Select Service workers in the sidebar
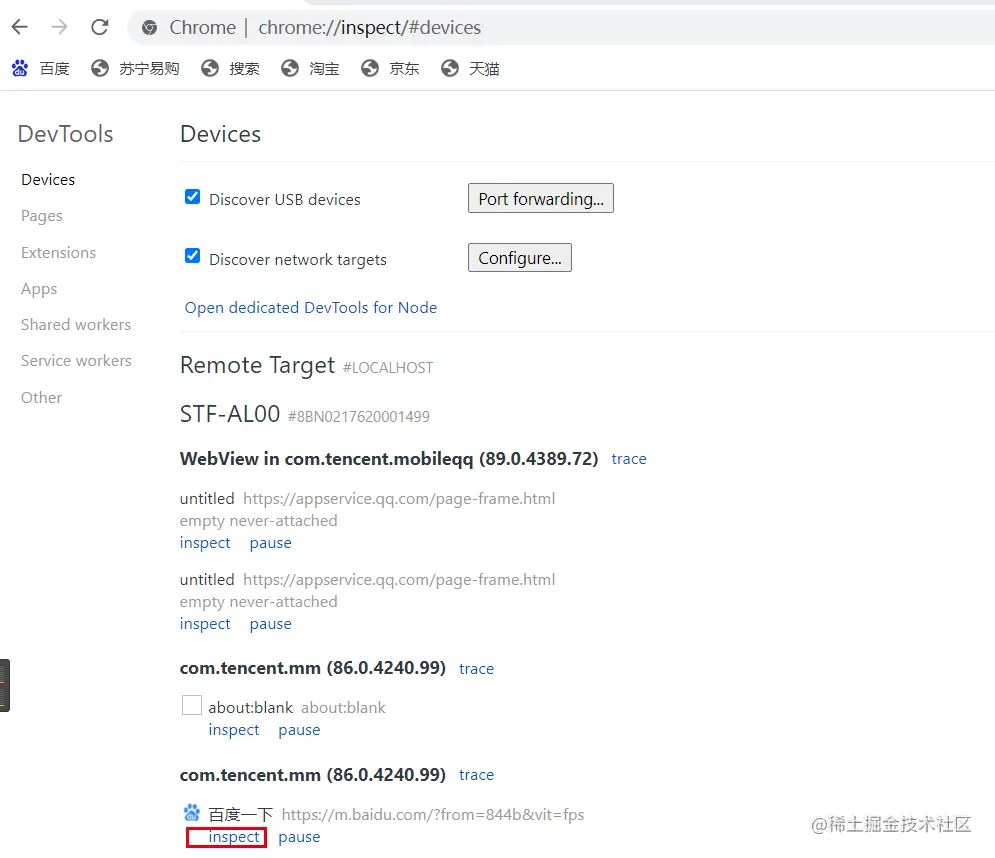The height and width of the screenshot is (858, 995). pyautogui.click(x=76, y=360)
